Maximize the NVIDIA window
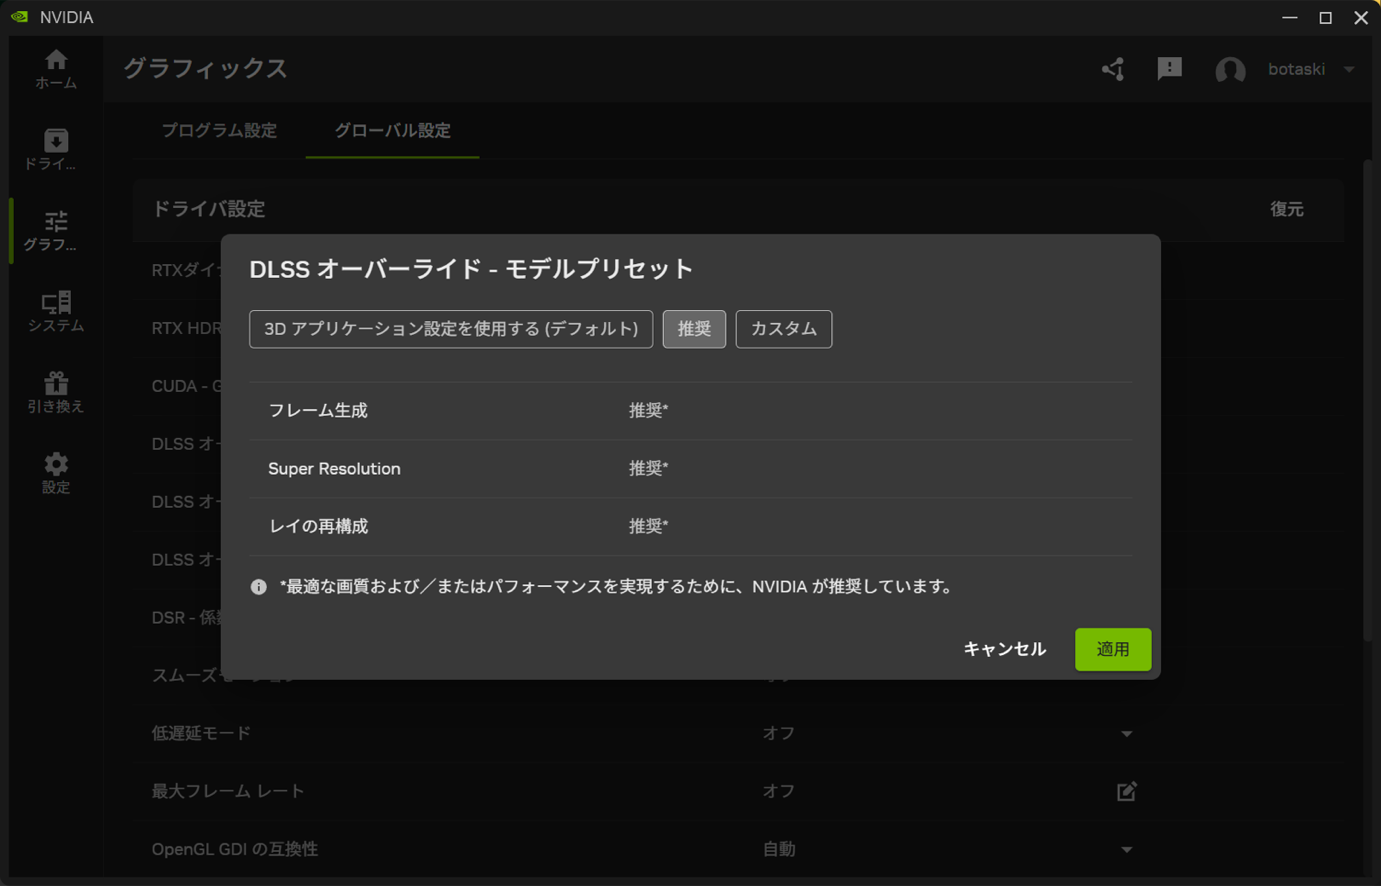This screenshot has height=886, width=1381. pyautogui.click(x=1326, y=17)
